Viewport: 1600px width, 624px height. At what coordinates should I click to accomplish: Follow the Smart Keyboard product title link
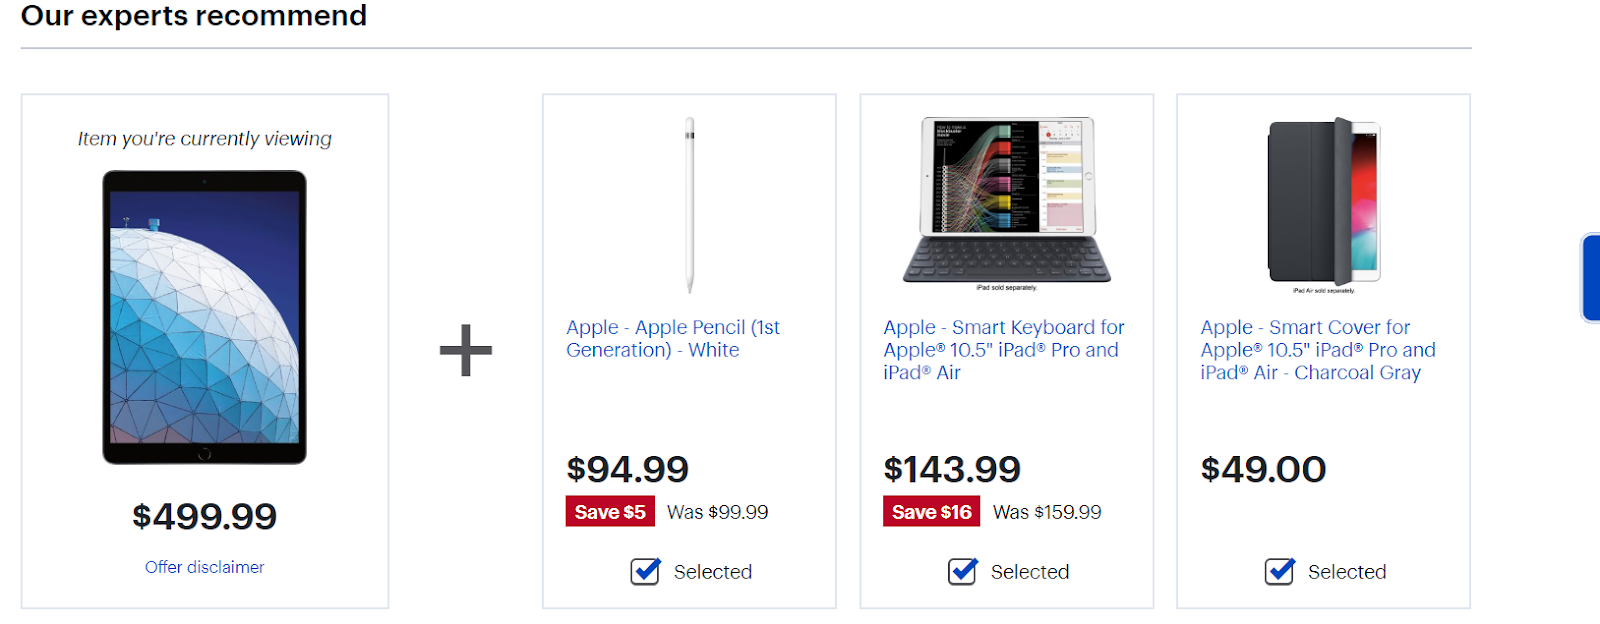pos(1003,349)
